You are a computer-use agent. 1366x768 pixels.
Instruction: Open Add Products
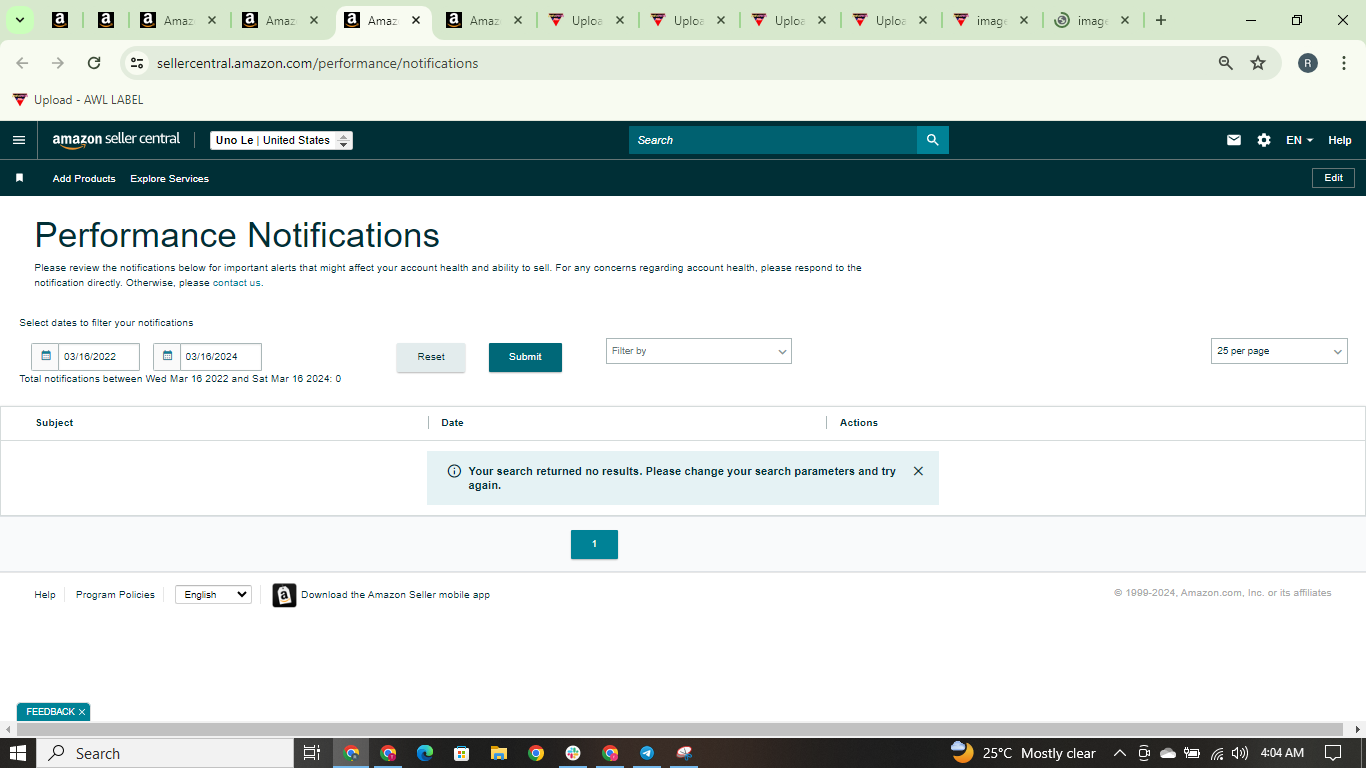[84, 179]
